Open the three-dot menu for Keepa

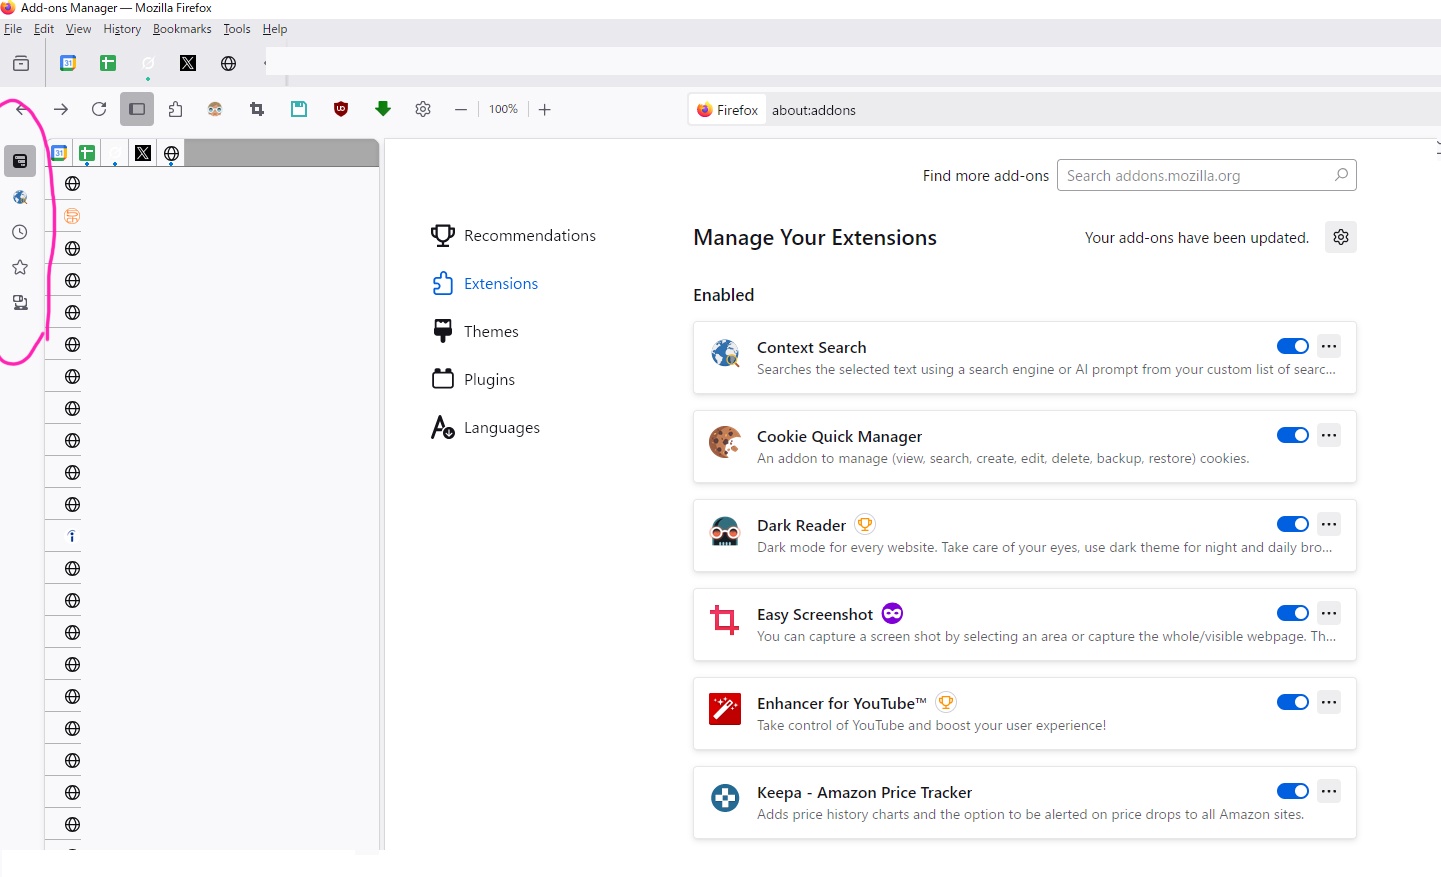[1328, 791]
